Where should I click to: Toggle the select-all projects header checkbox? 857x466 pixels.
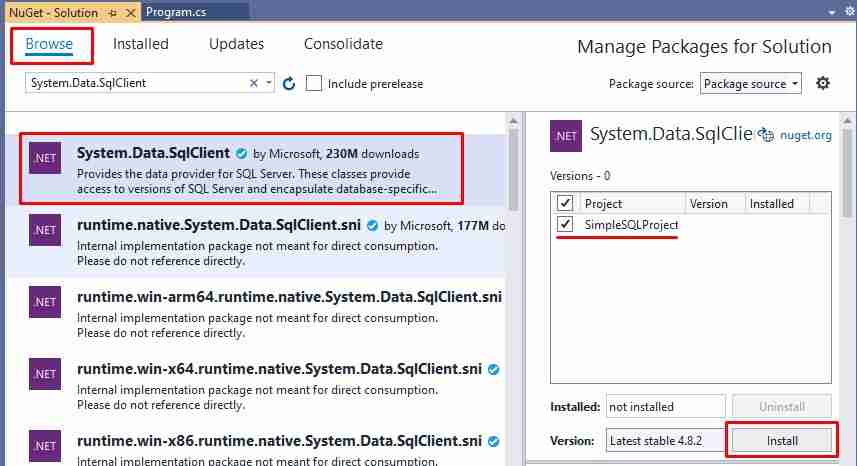(x=565, y=203)
